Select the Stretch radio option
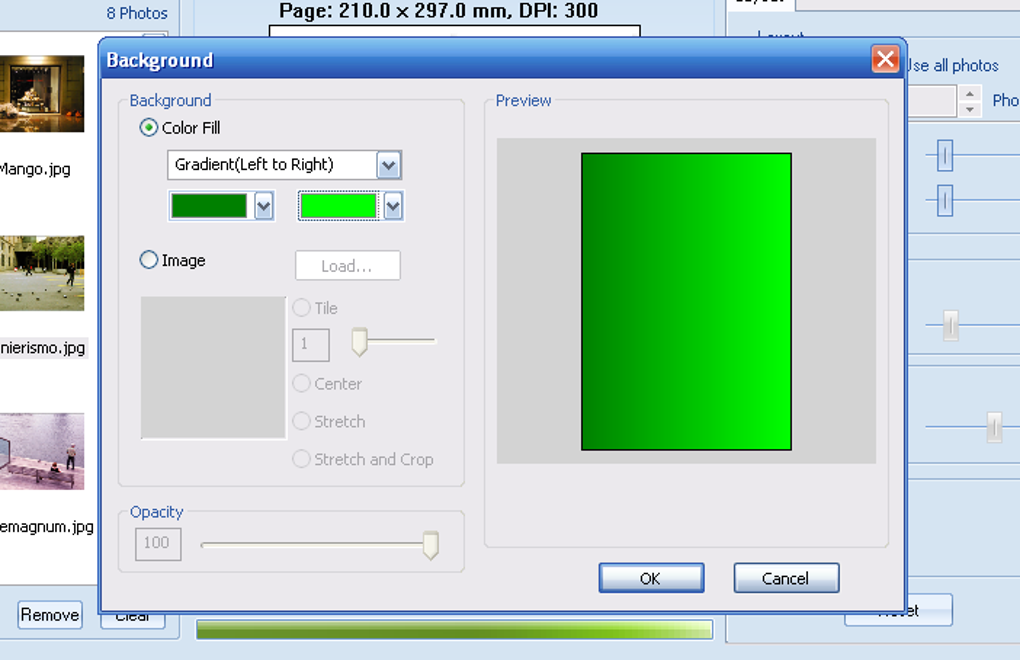Viewport: 1020px width, 660px height. click(301, 421)
